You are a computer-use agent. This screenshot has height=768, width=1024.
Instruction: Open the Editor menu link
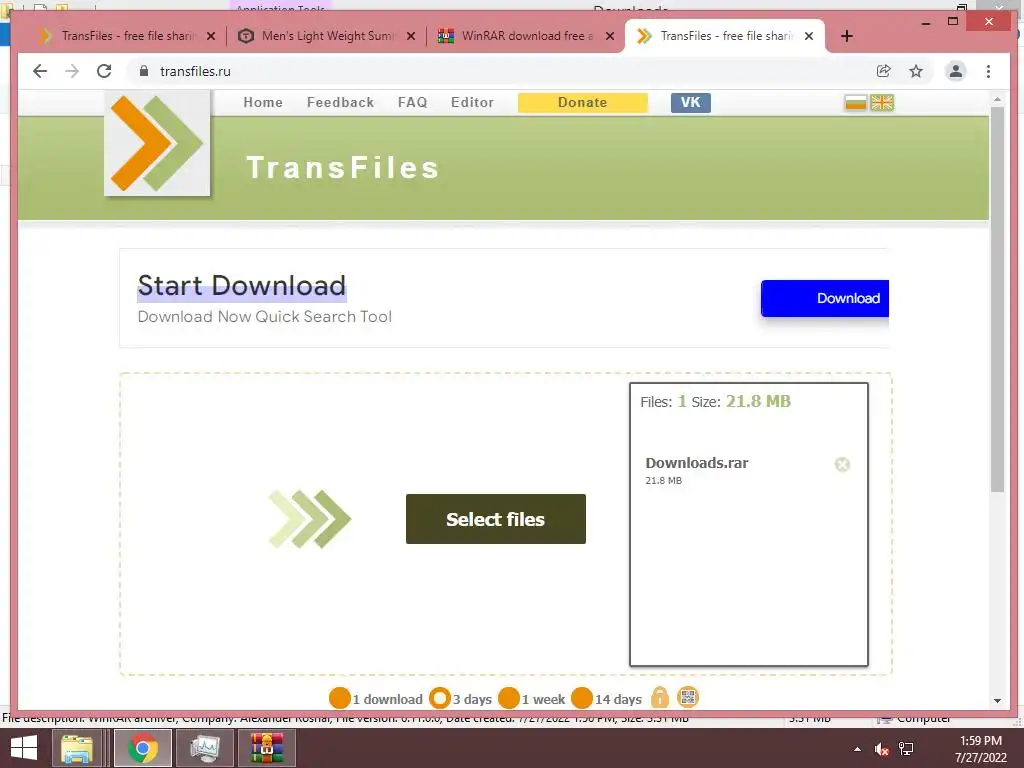pyautogui.click(x=472, y=103)
